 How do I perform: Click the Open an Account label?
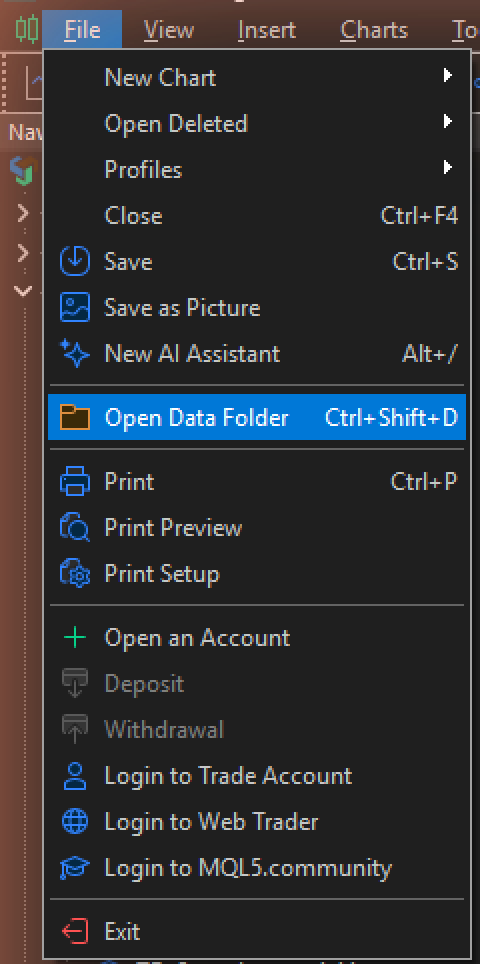click(197, 638)
